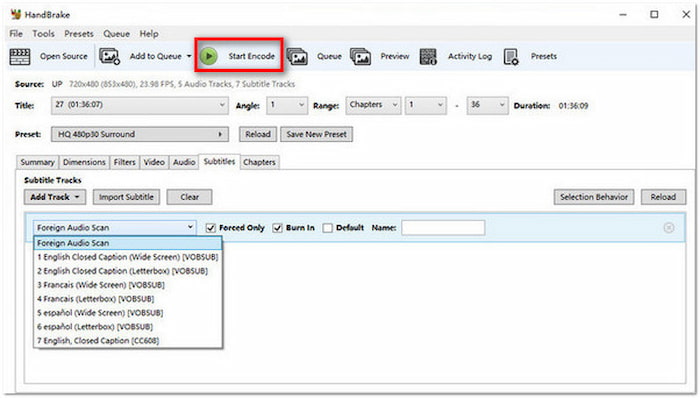Enable the Default checkbox
700x398 pixels.
click(x=328, y=228)
